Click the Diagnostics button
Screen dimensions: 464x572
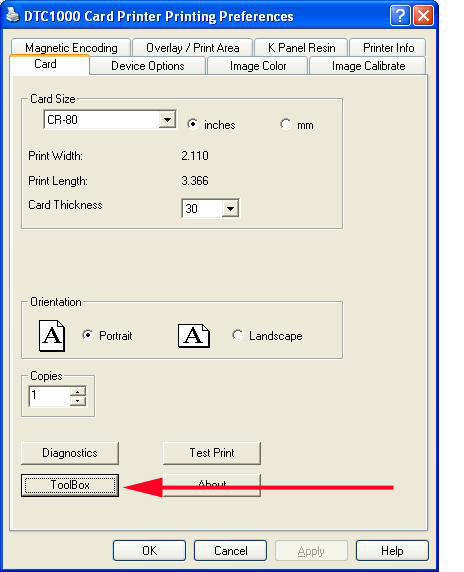[x=70, y=453]
